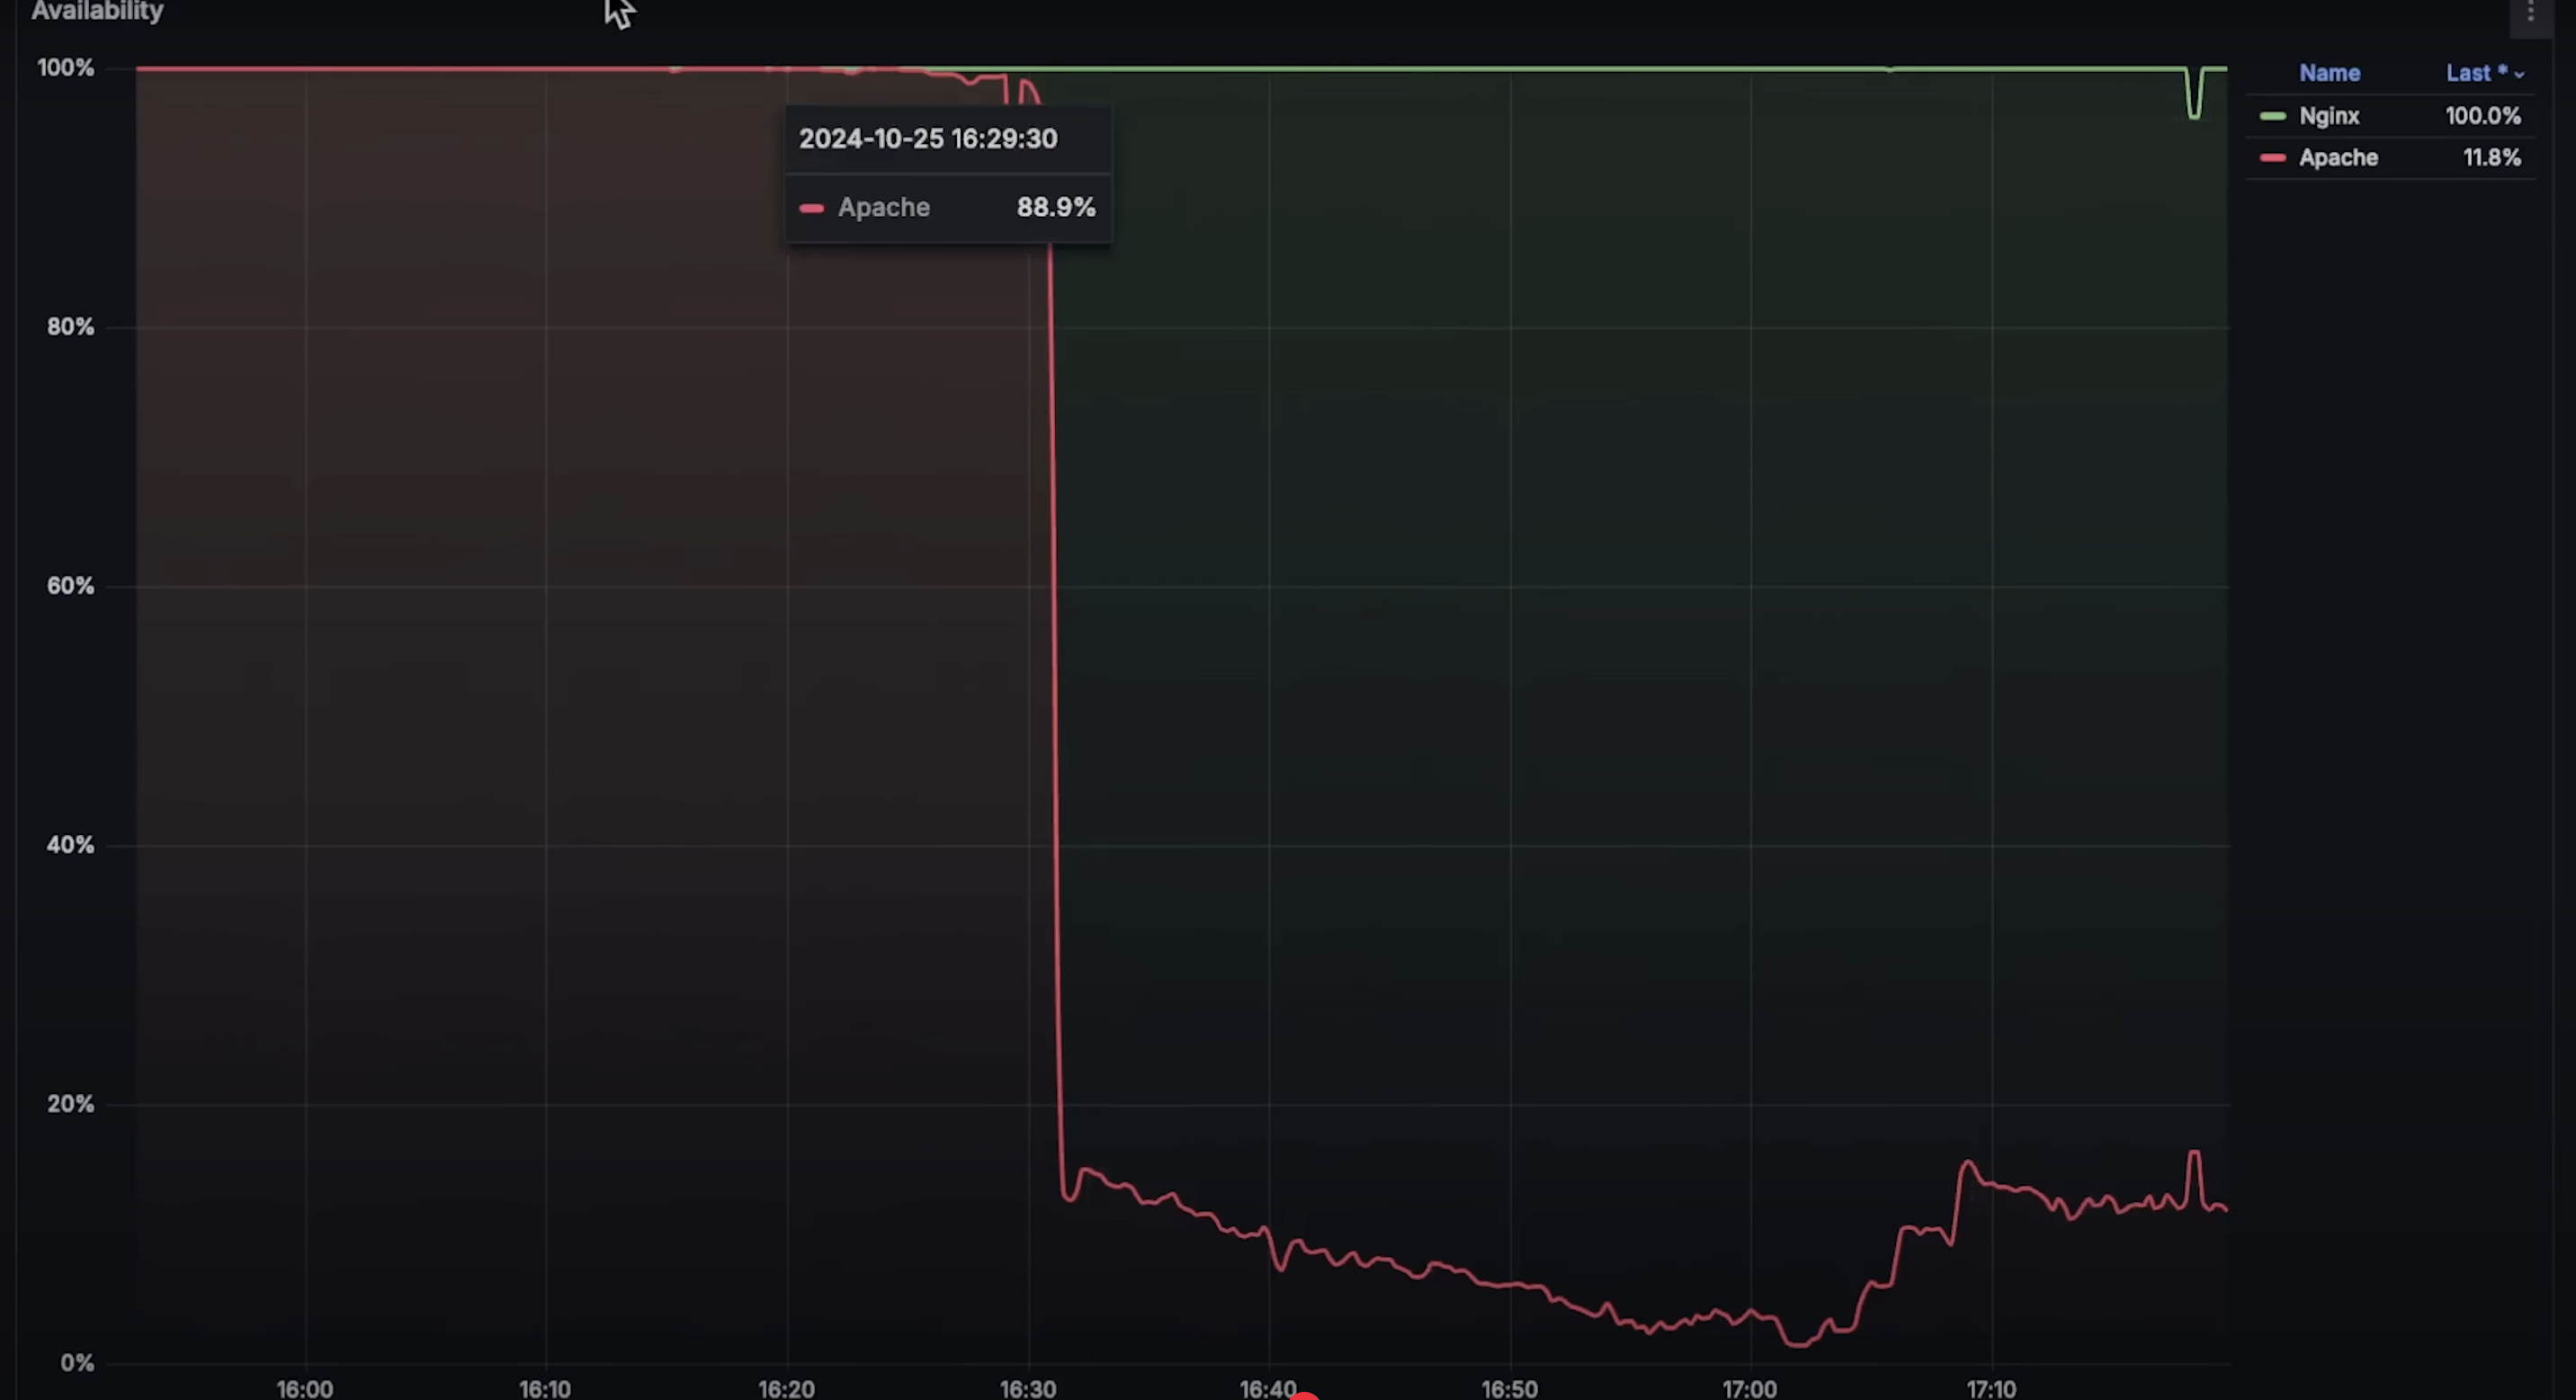Click the Name legend column header
Viewport: 2576px width, 1400px height.
click(x=2329, y=73)
